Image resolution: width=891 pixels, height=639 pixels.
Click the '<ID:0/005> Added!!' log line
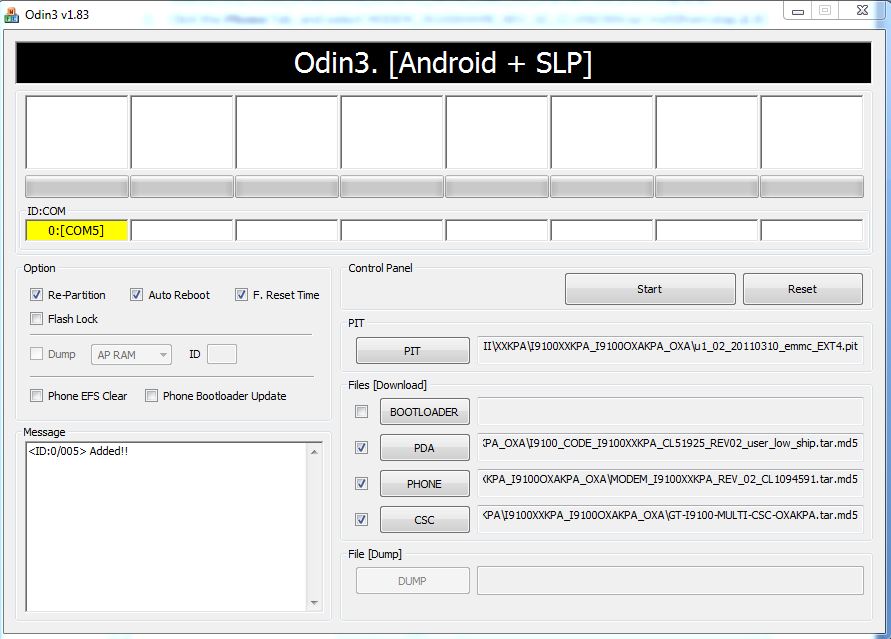tap(78, 451)
